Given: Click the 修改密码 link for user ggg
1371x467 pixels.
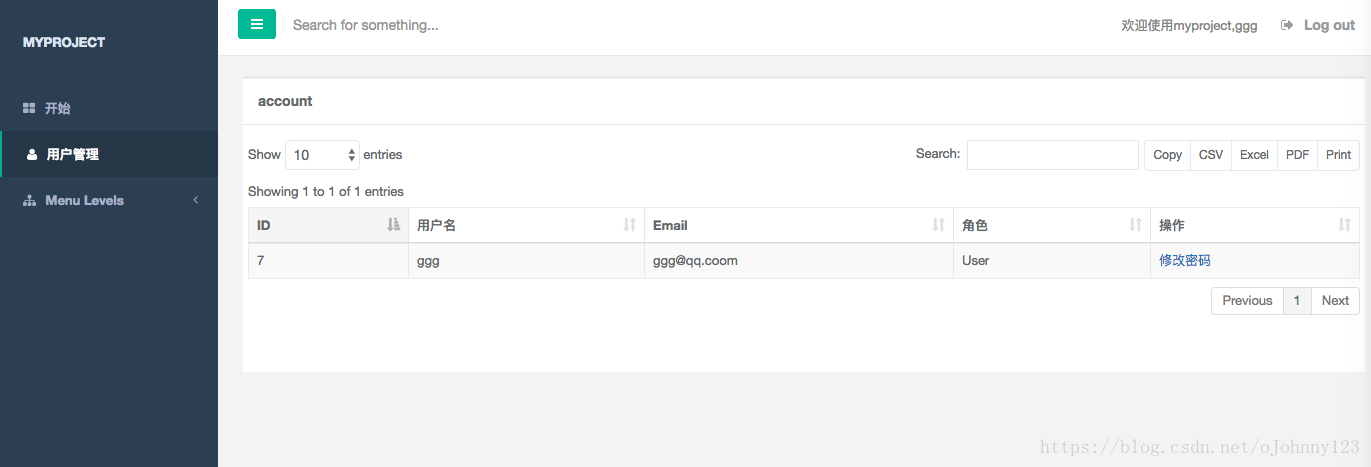Looking at the screenshot, I should (x=1185, y=260).
